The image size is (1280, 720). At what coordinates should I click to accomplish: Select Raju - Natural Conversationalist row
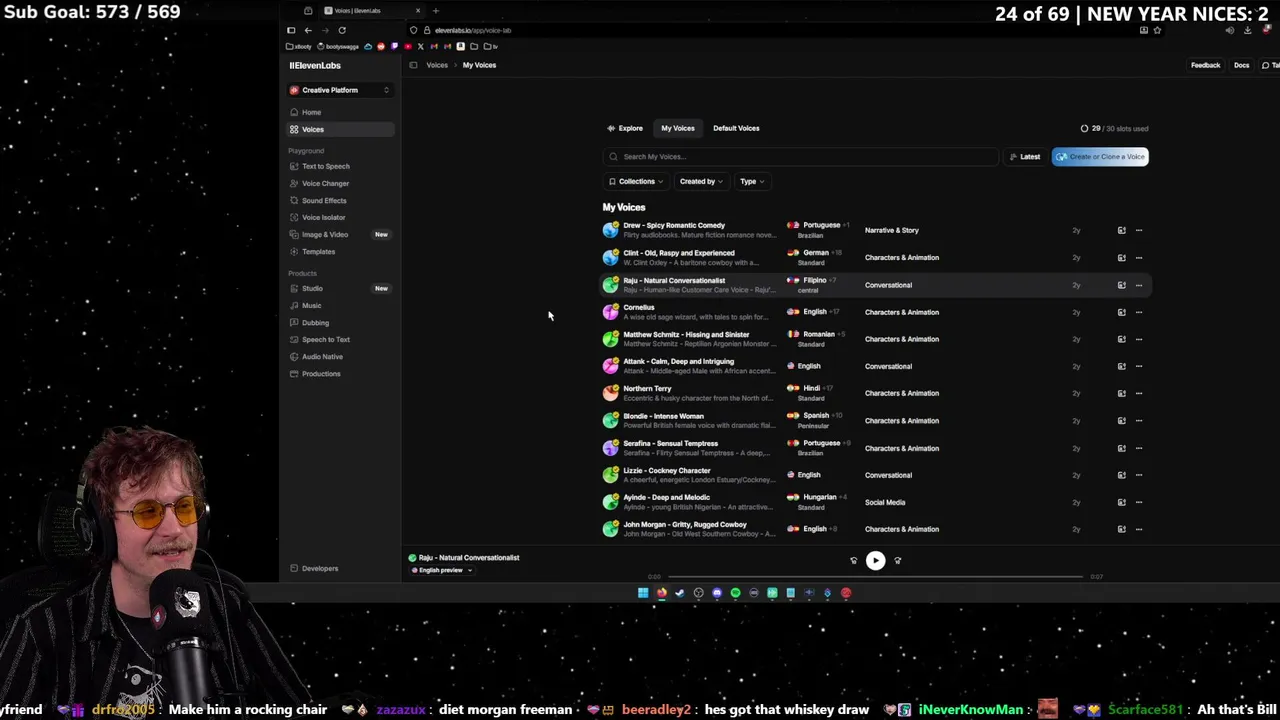(875, 285)
